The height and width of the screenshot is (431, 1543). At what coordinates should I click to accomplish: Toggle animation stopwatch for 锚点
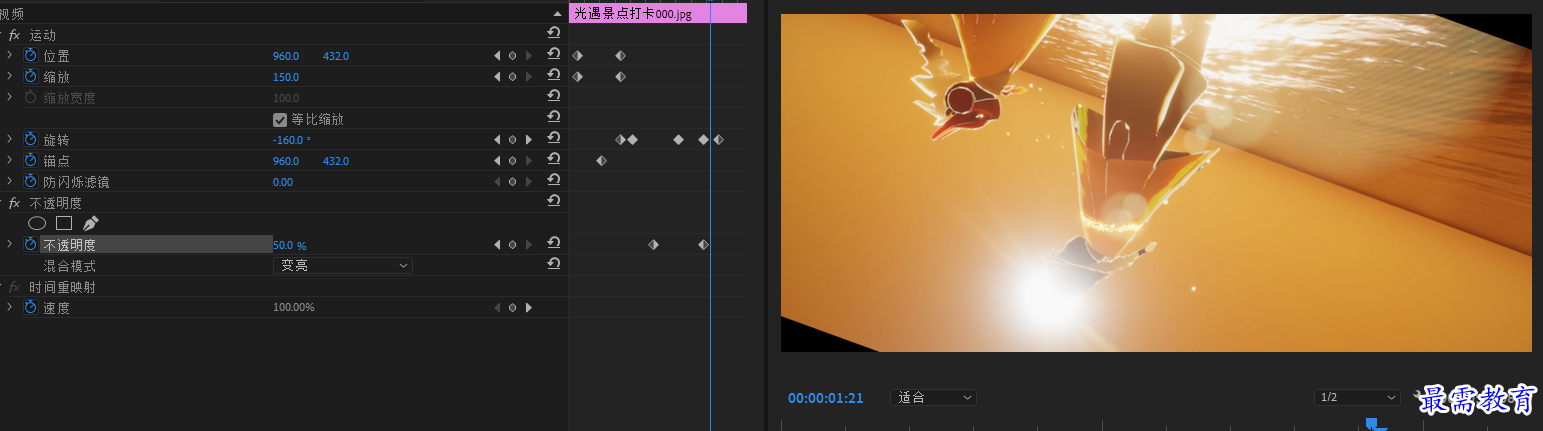(x=30, y=160)
